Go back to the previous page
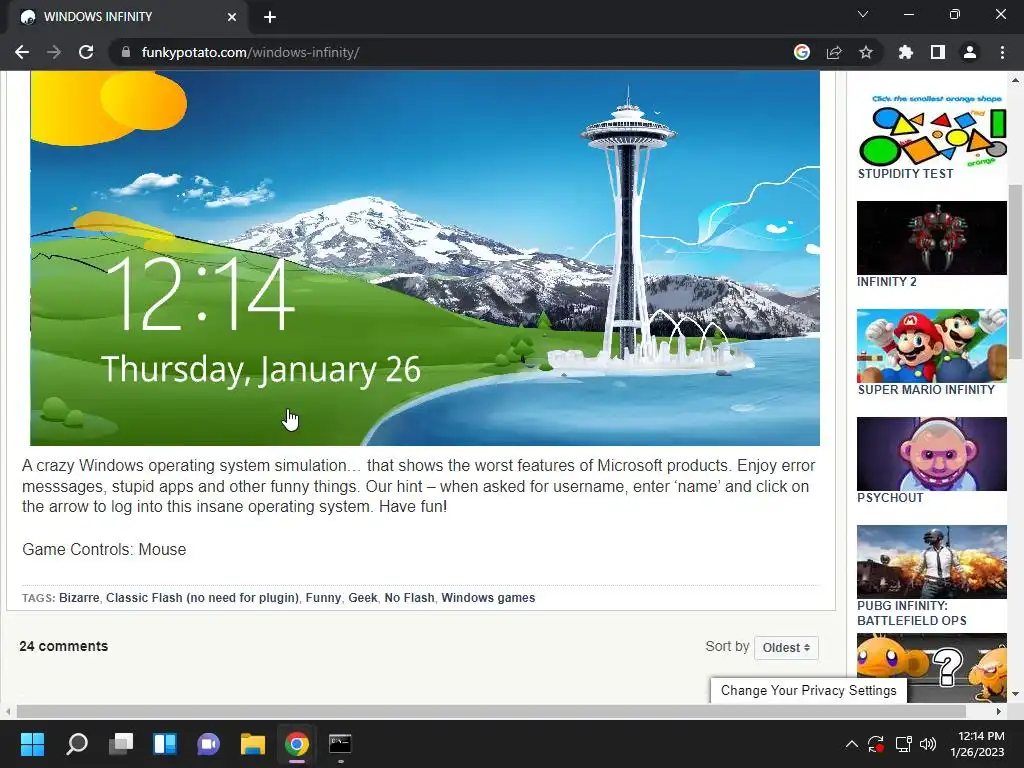Viewport: 1024px width, 768px height. coord(22,52)
